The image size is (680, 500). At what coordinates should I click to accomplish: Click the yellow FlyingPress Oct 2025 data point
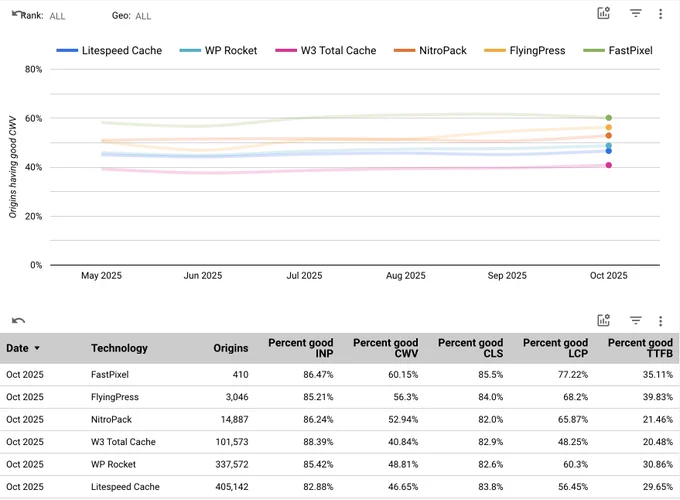click(x=608, y=127)
